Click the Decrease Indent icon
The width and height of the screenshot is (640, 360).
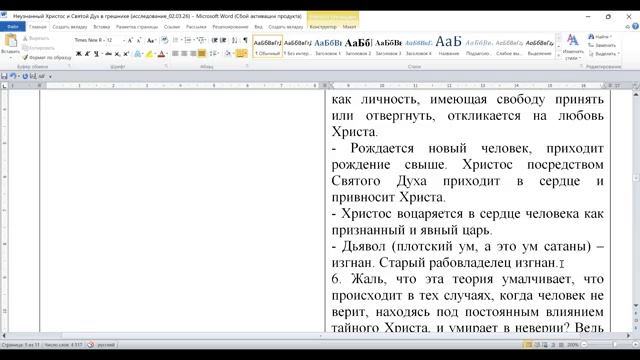click(x=214, y=40)
